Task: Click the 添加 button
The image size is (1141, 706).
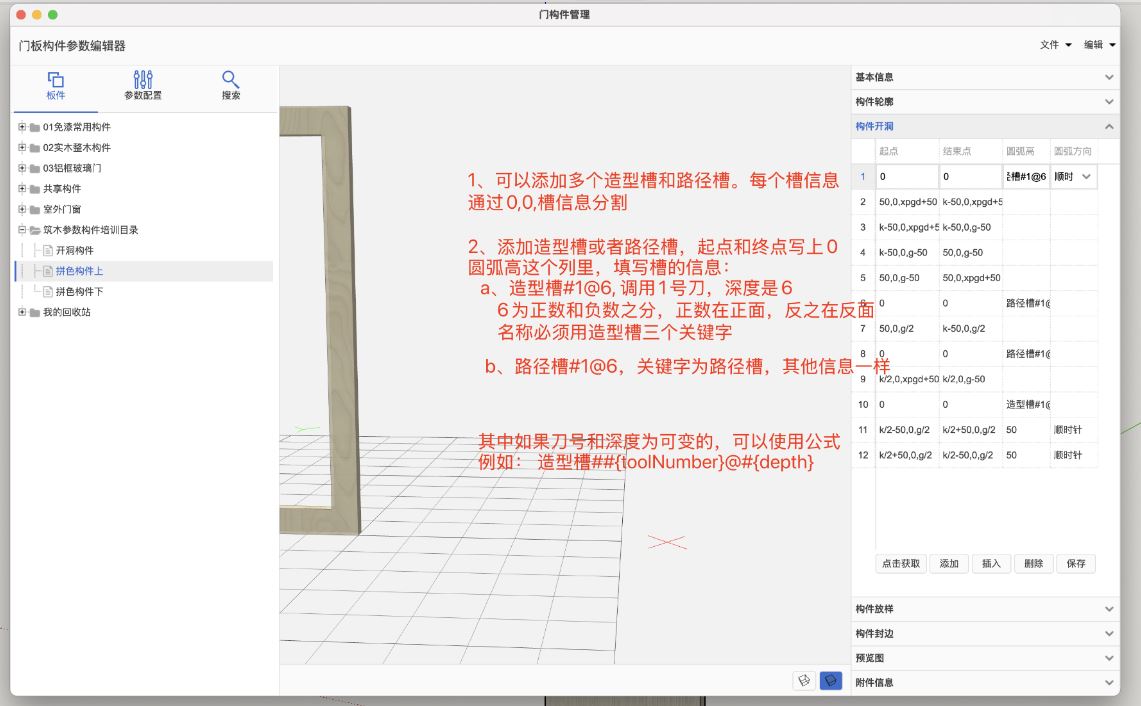Action: click(948, 563)
